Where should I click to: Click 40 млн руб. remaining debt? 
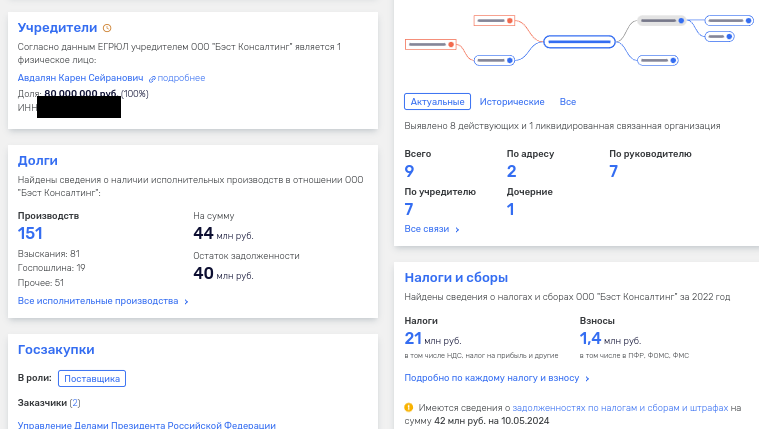coord(223,274)
